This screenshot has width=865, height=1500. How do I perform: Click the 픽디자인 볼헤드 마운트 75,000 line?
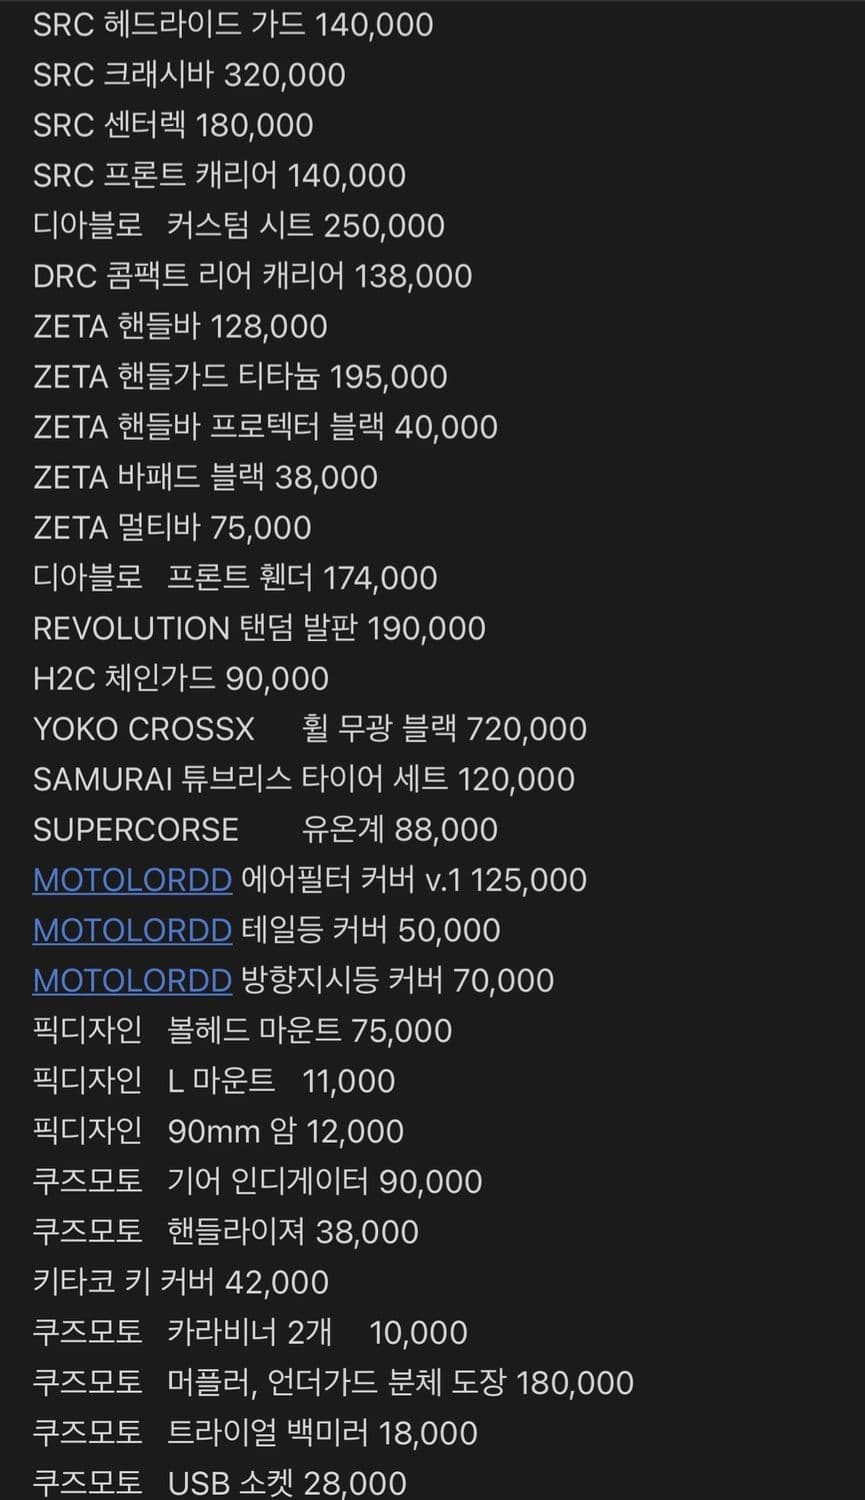tap(242, 1031)
